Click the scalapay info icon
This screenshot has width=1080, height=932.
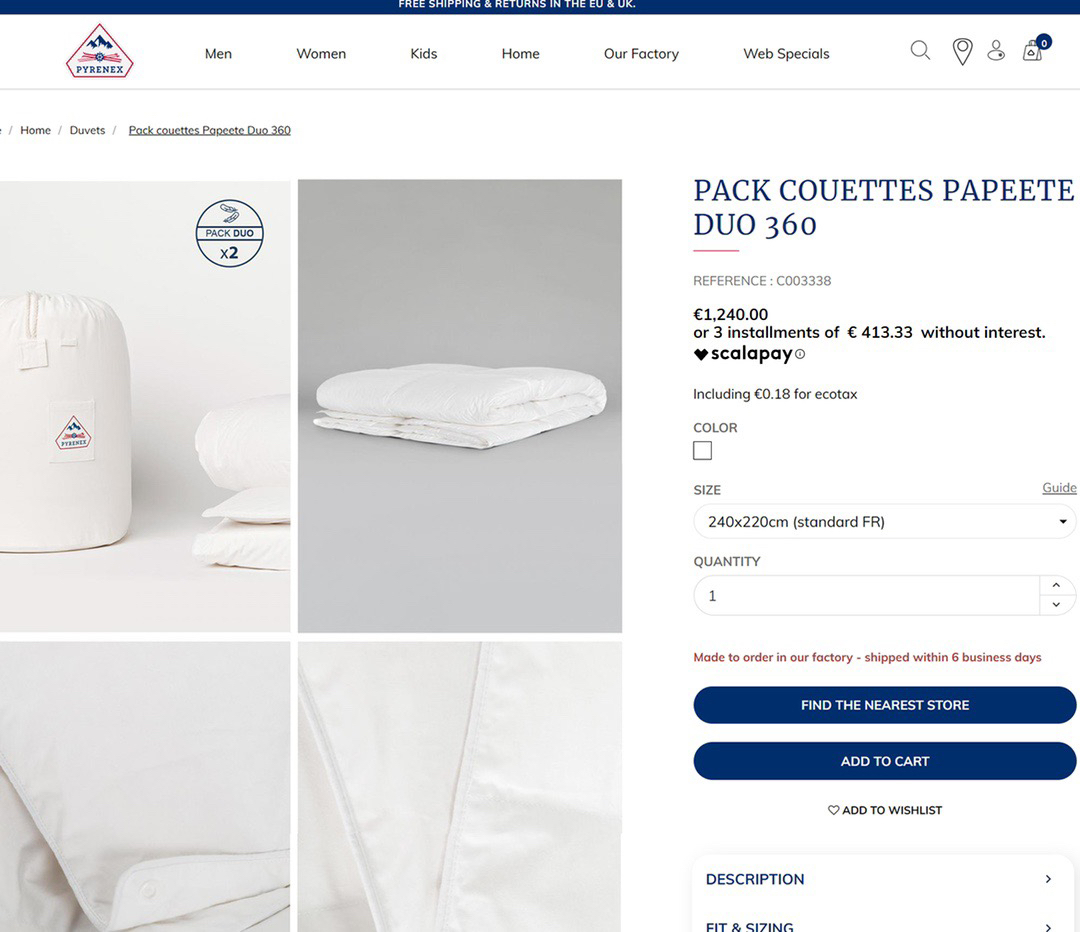pyautogui.click(x=800, y=354)
